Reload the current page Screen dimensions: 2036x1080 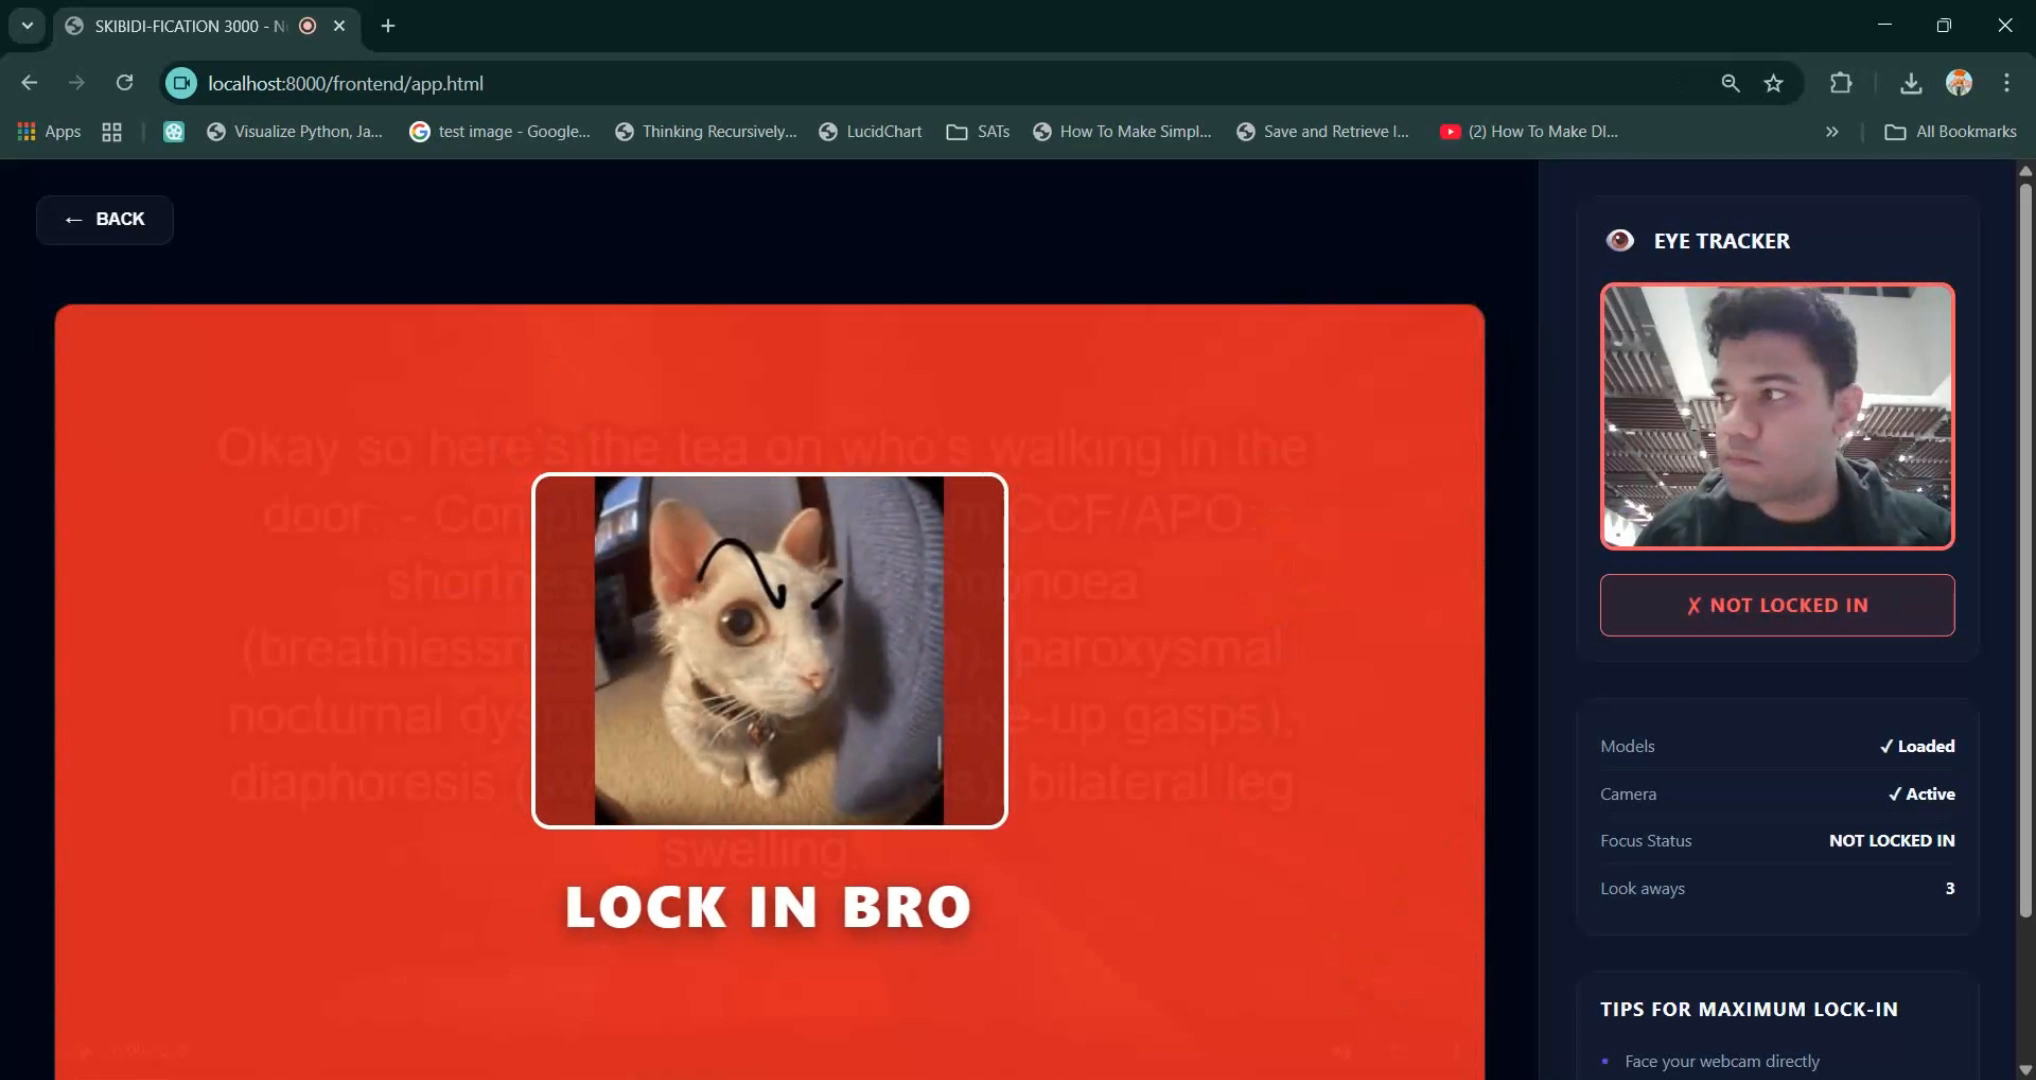tap(124, 83)
